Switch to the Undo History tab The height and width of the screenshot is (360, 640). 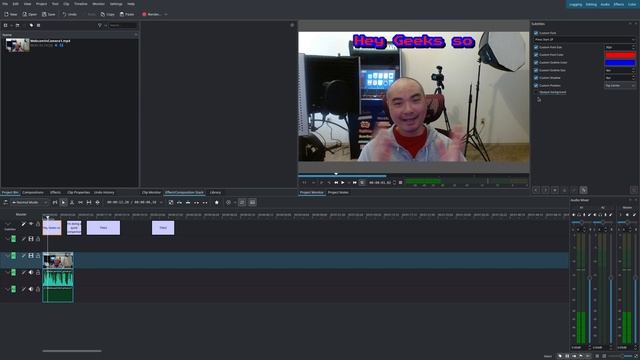point(104,192)
